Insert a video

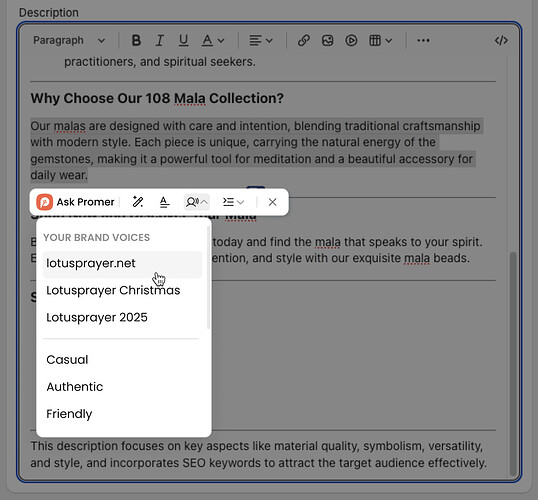point(351,40)
